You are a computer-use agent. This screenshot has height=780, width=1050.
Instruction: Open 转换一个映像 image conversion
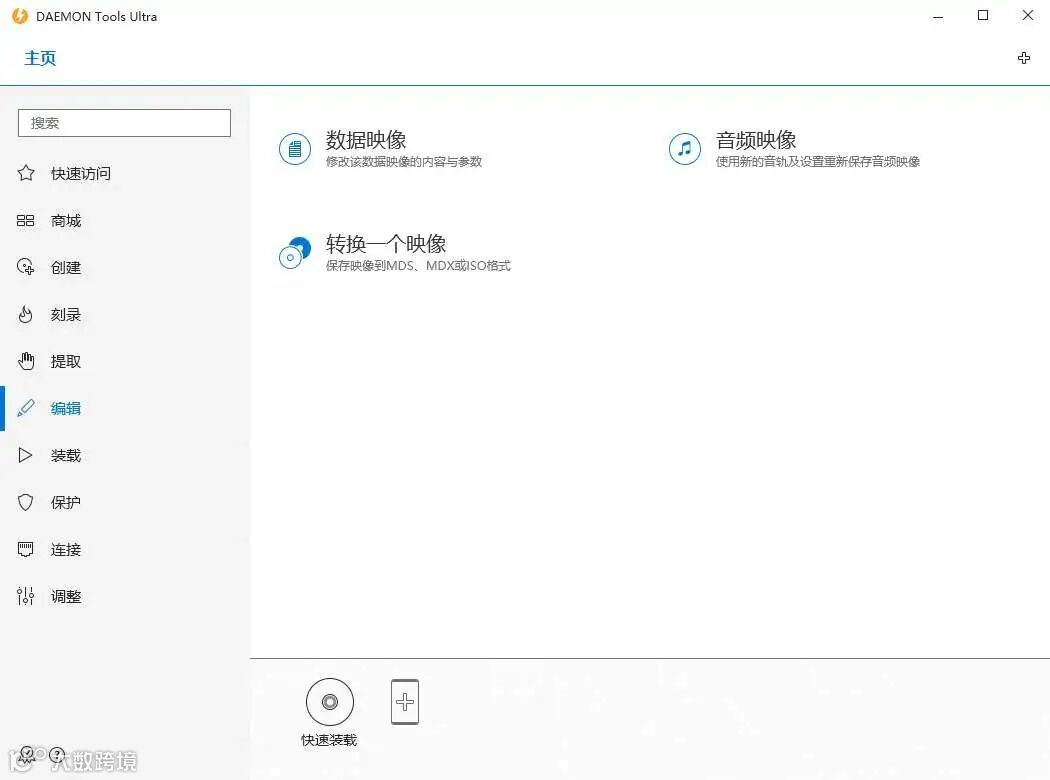(394, 252)
